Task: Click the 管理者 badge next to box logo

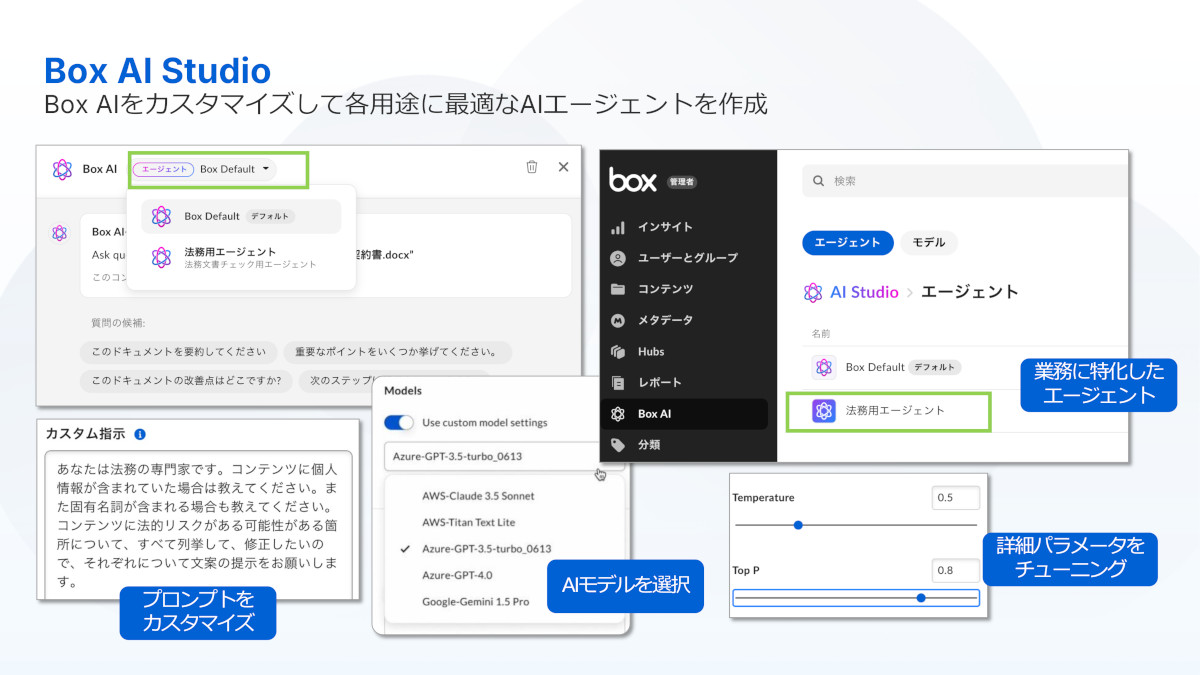Action: pyautogui.click(x=681, y=183)
